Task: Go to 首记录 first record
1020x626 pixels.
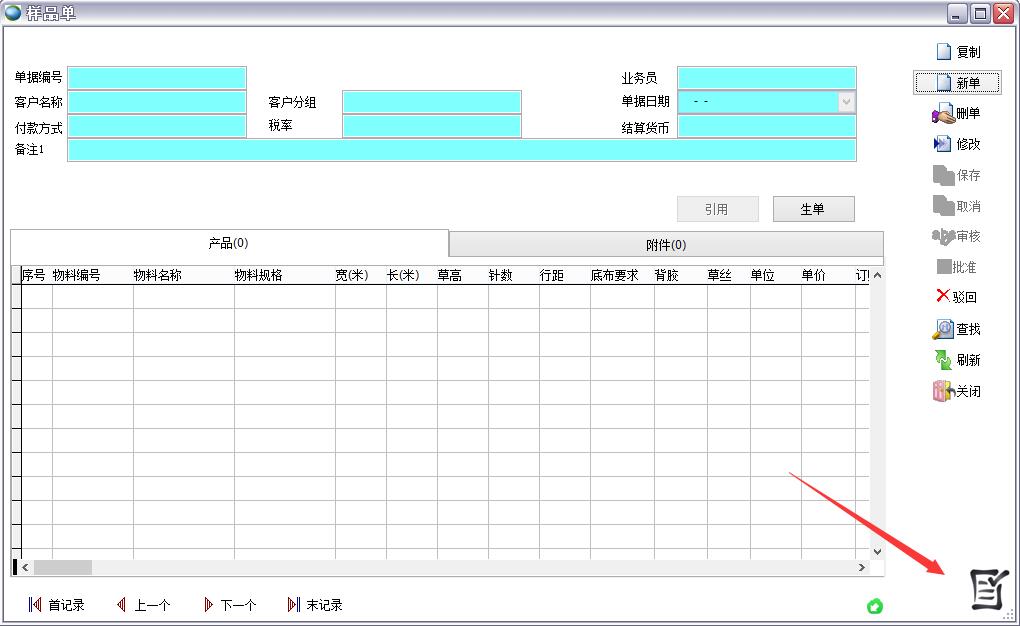Action: [x=56, y=605]
